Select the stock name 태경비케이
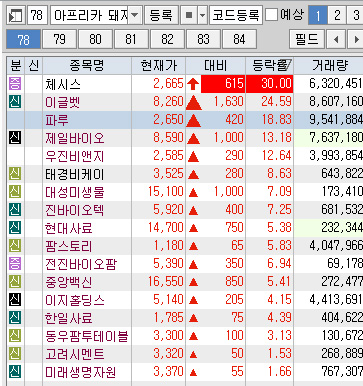This screenshot has height=386, width=363. [75, 174]
